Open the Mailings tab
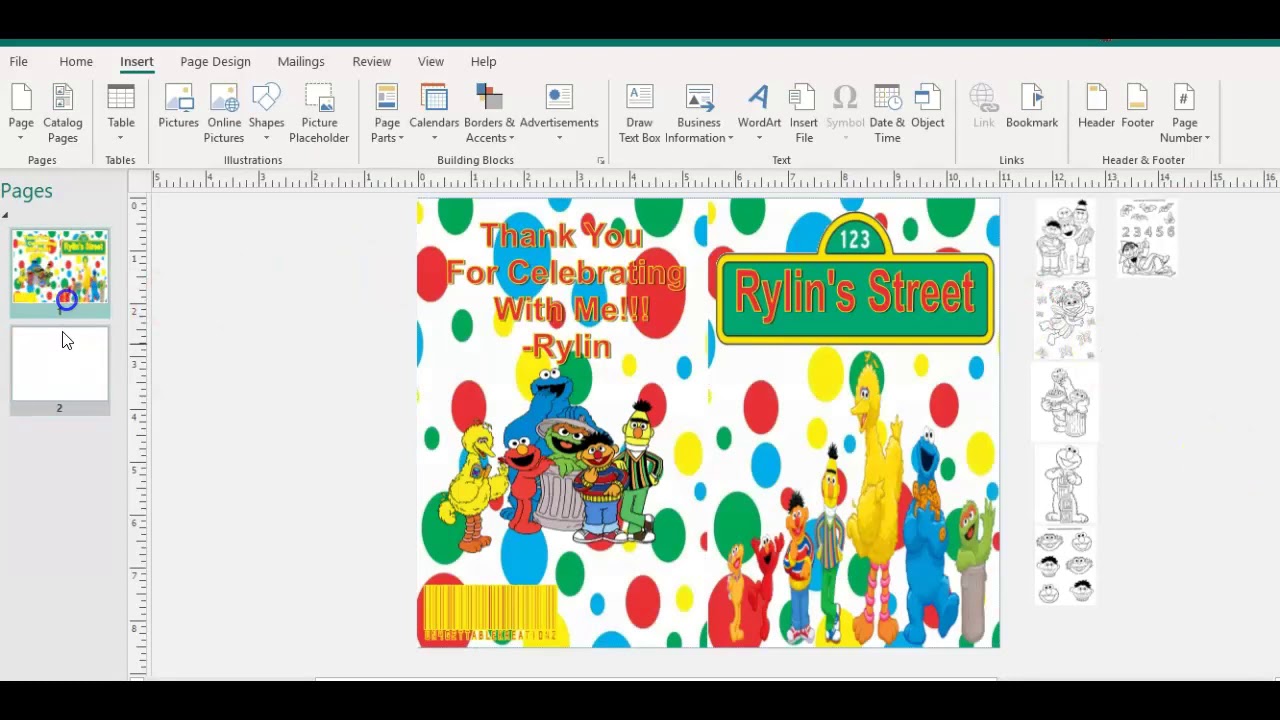The width and height of the screenshot is (1280, 720). (301, 61)
